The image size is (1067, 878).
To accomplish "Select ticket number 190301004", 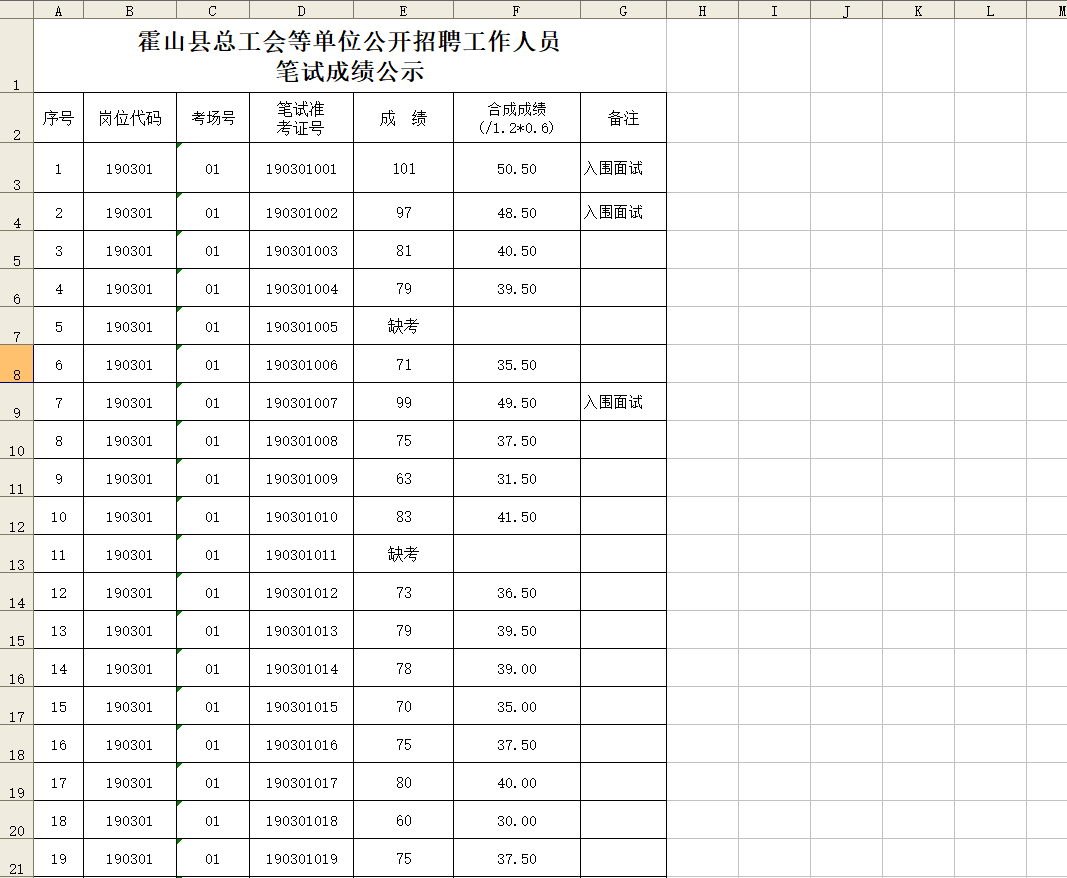I will [301, 289].
